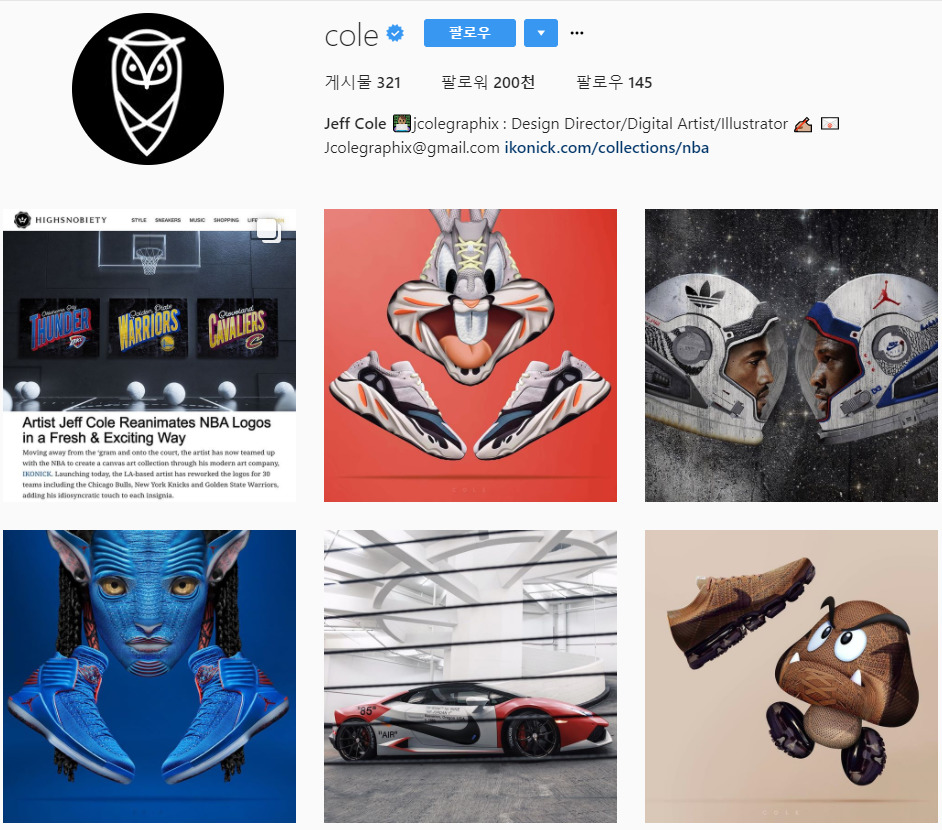942x830 pixels.
Task: Click the writing hand emoji in bio
Action: click(803, 124)
